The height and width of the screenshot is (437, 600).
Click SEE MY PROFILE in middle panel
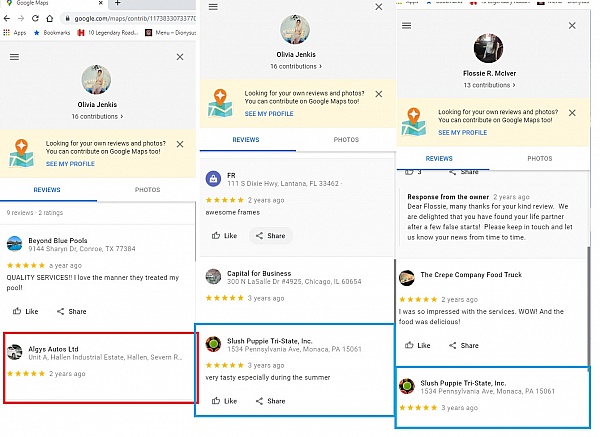(x=269, y=114)
